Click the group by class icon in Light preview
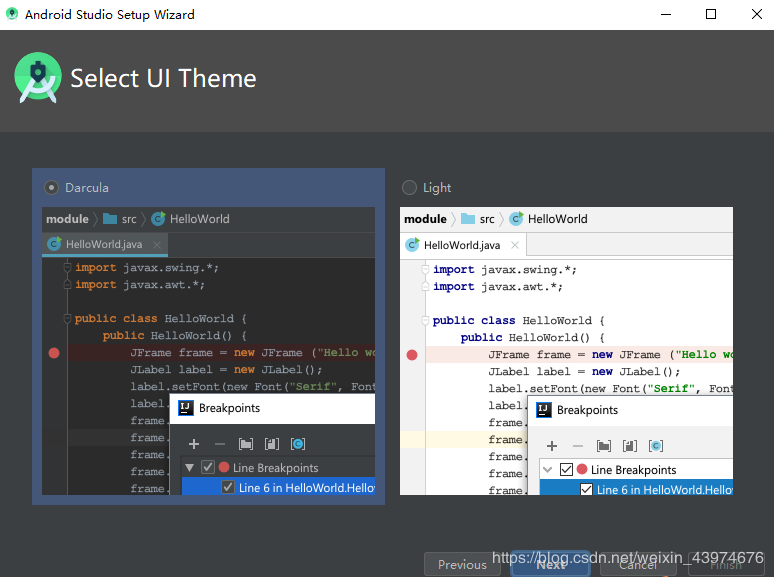774x577 pixels. [656, 446]
